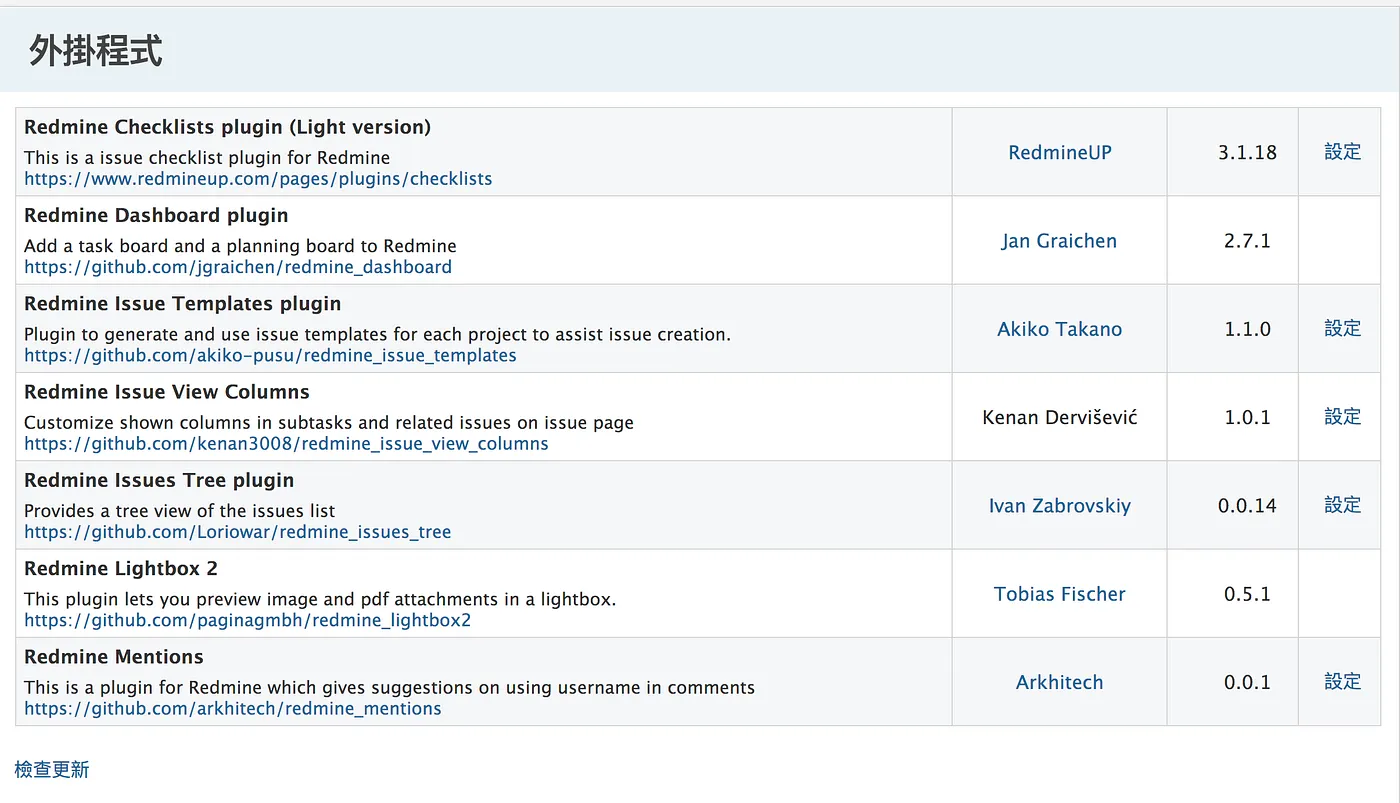Click version number 0.0.14
This screenshot has height=803, width=1400.
(1247, 506)
